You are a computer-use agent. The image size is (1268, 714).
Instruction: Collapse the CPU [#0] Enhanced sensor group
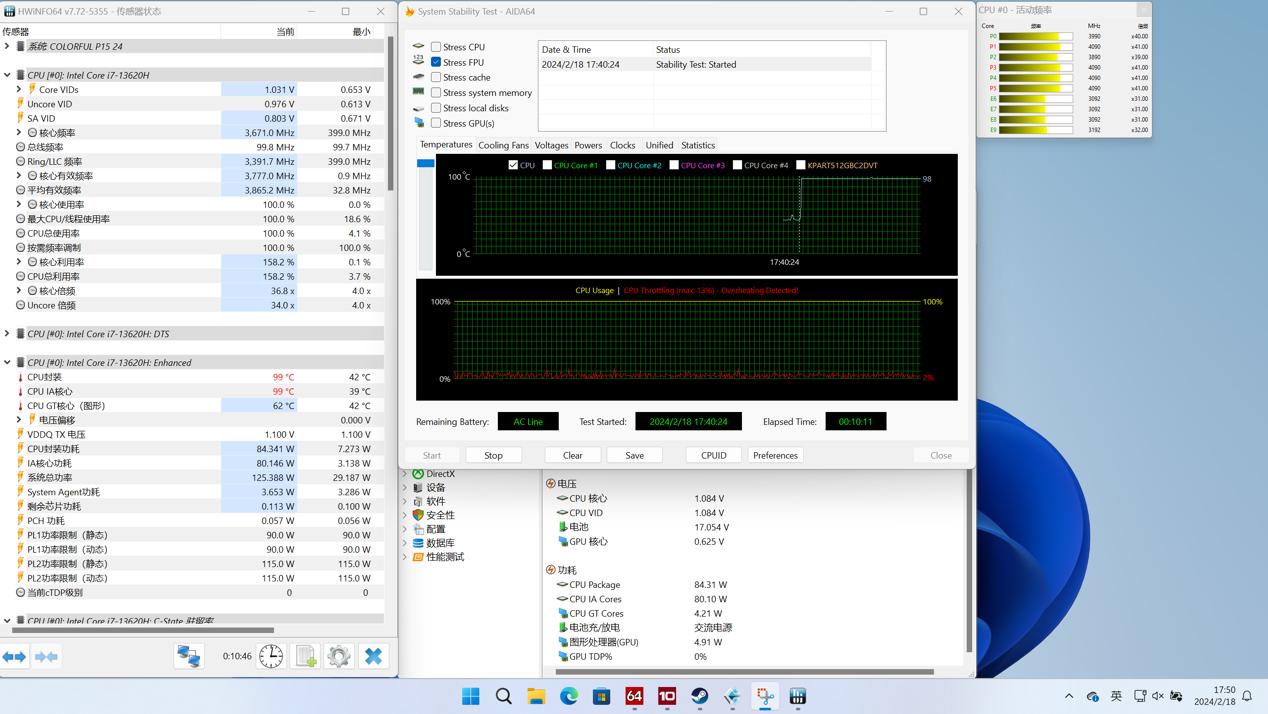click(x=7, y=363)
